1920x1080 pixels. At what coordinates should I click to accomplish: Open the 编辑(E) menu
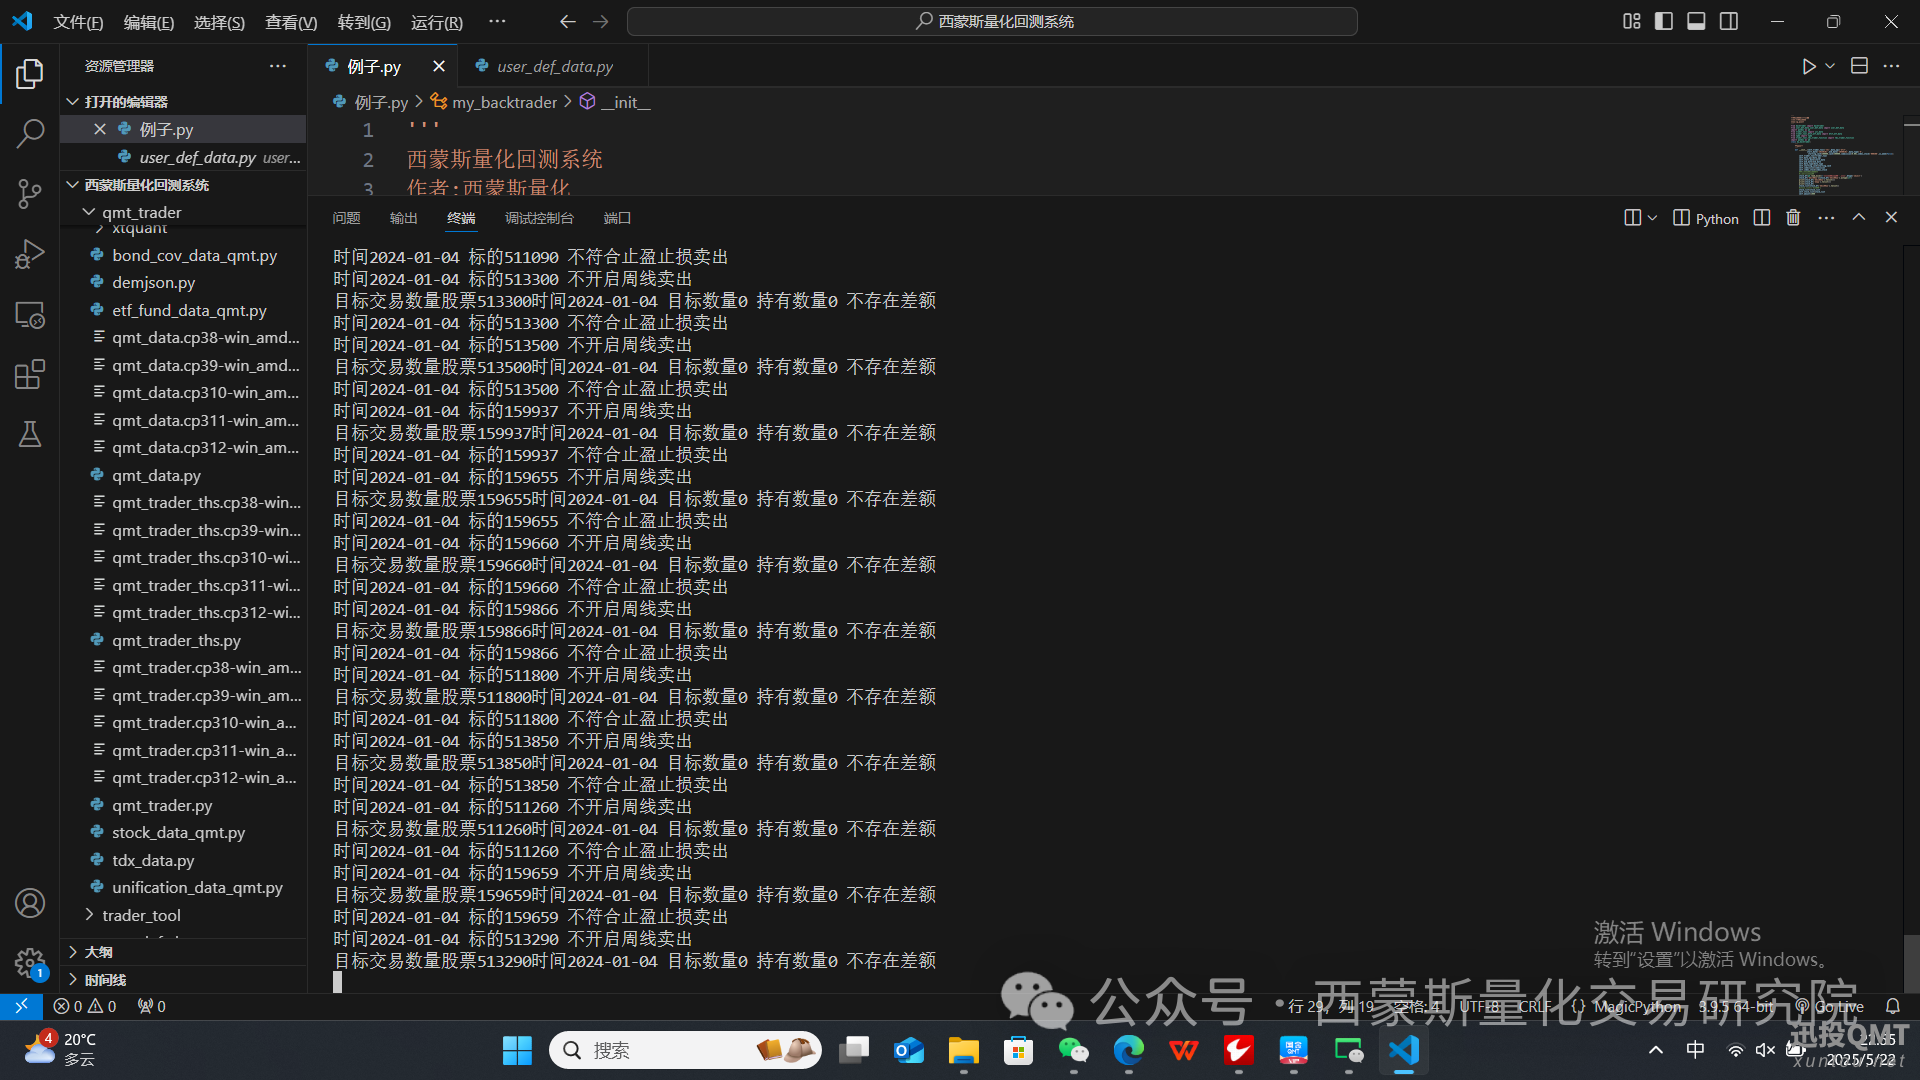[148, 22]
